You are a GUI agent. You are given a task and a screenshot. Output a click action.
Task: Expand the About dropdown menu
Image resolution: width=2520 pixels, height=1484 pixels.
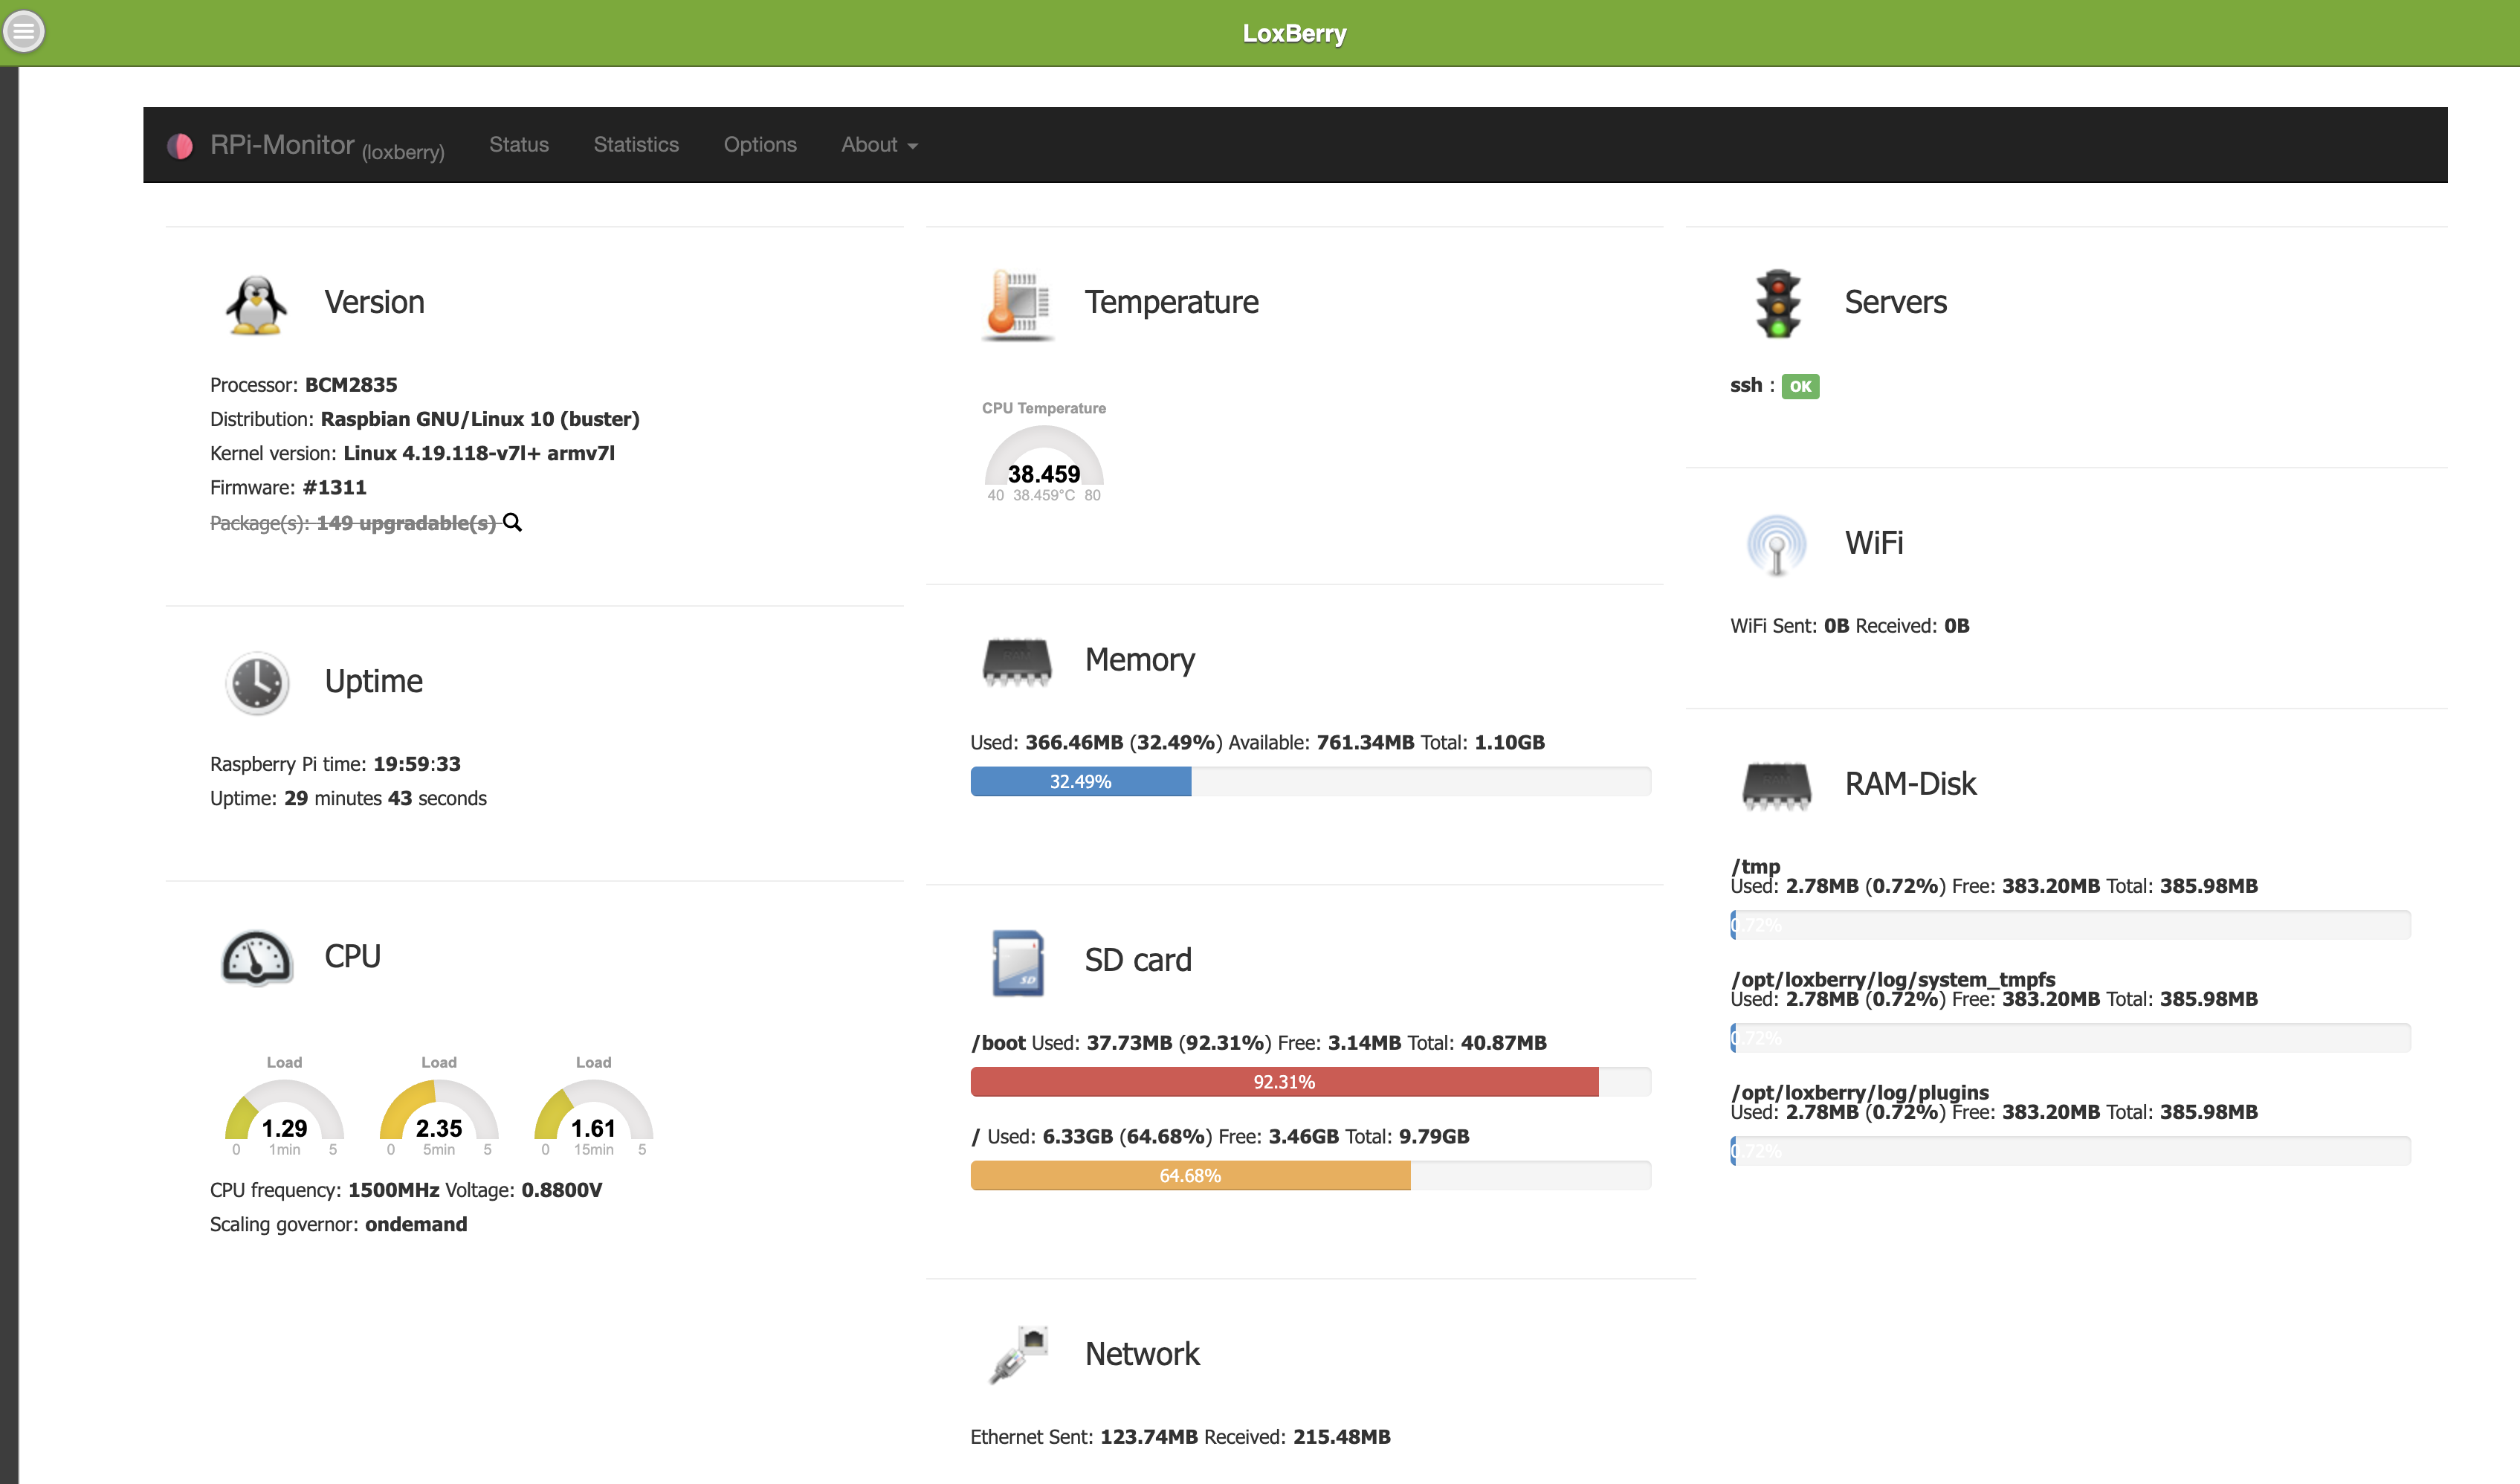click(x=878, y=145)
